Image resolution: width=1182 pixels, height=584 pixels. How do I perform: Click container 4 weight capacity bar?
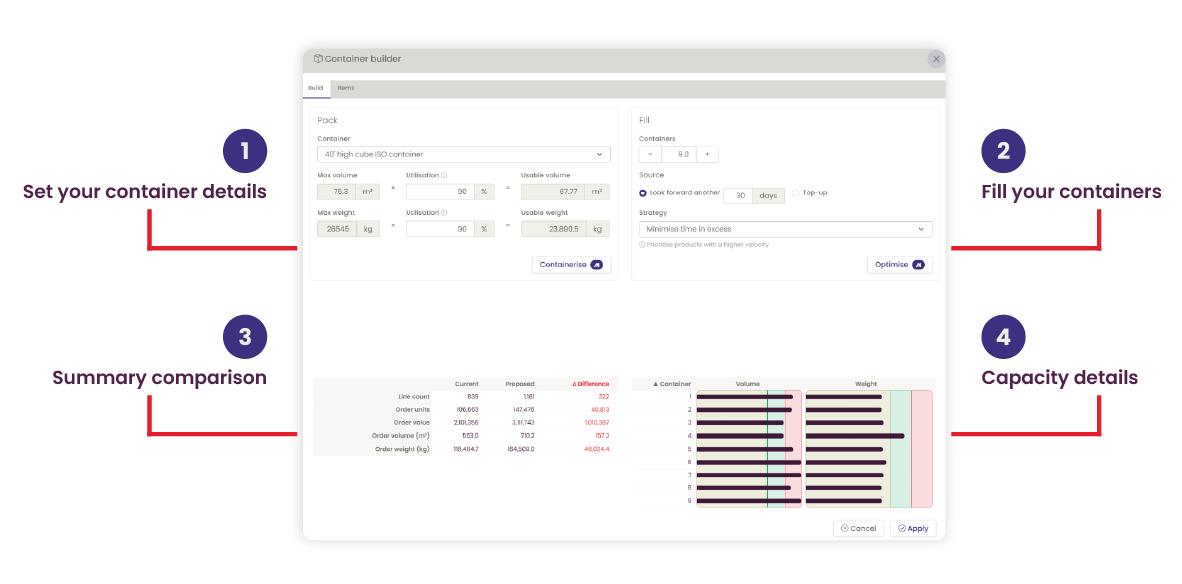(855, 436)
